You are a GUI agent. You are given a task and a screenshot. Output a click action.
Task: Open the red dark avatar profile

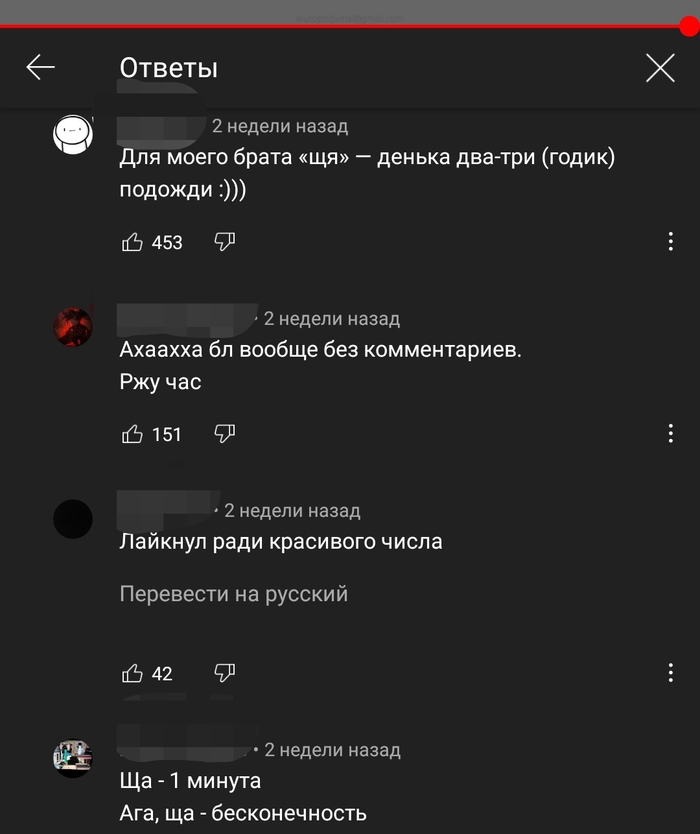[x=73, y=327]
